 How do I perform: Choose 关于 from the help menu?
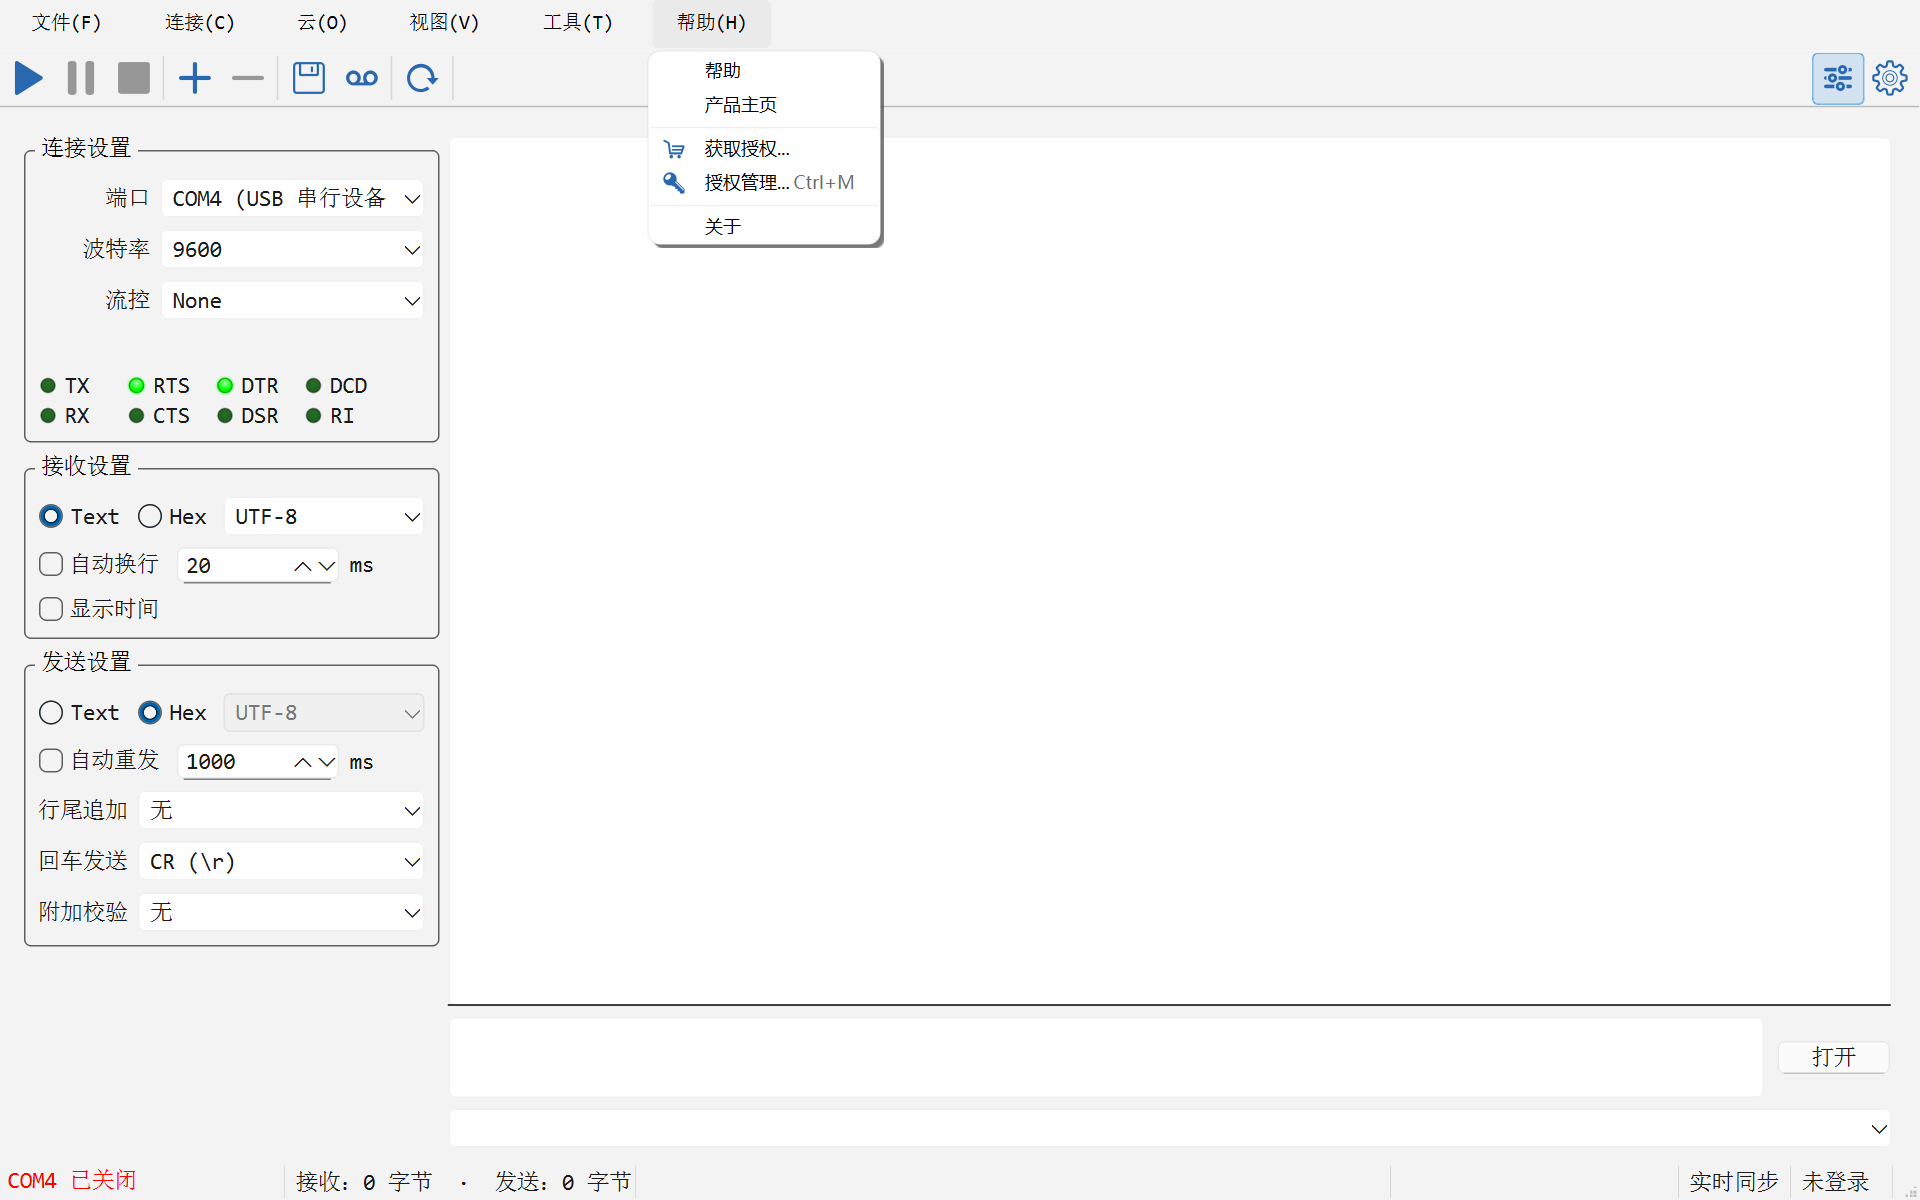click(x=765, y=227)
